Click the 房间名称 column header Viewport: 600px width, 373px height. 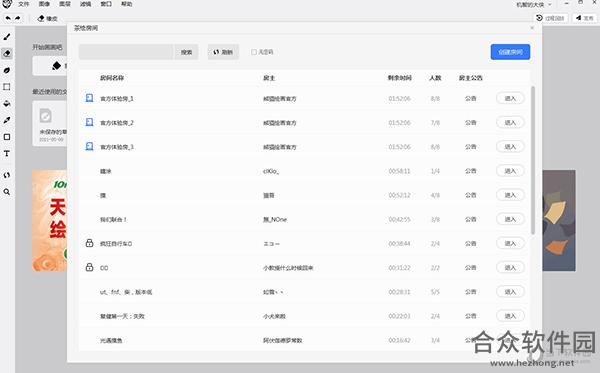point(112,78)
